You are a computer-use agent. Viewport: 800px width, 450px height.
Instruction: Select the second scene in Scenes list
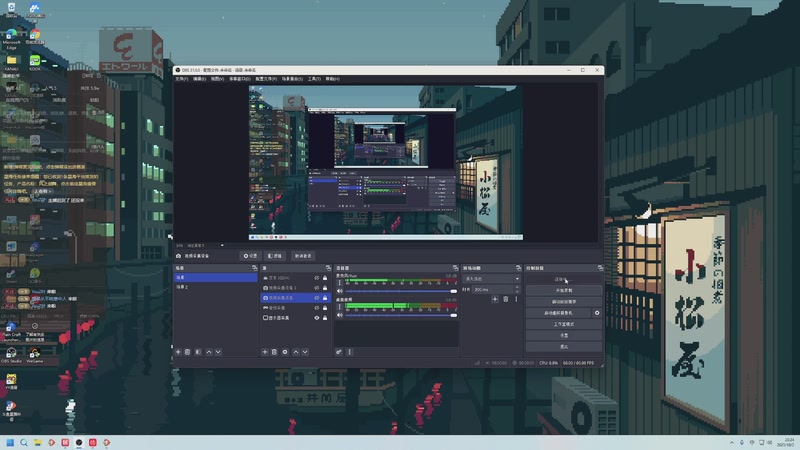tap(215, 287)
